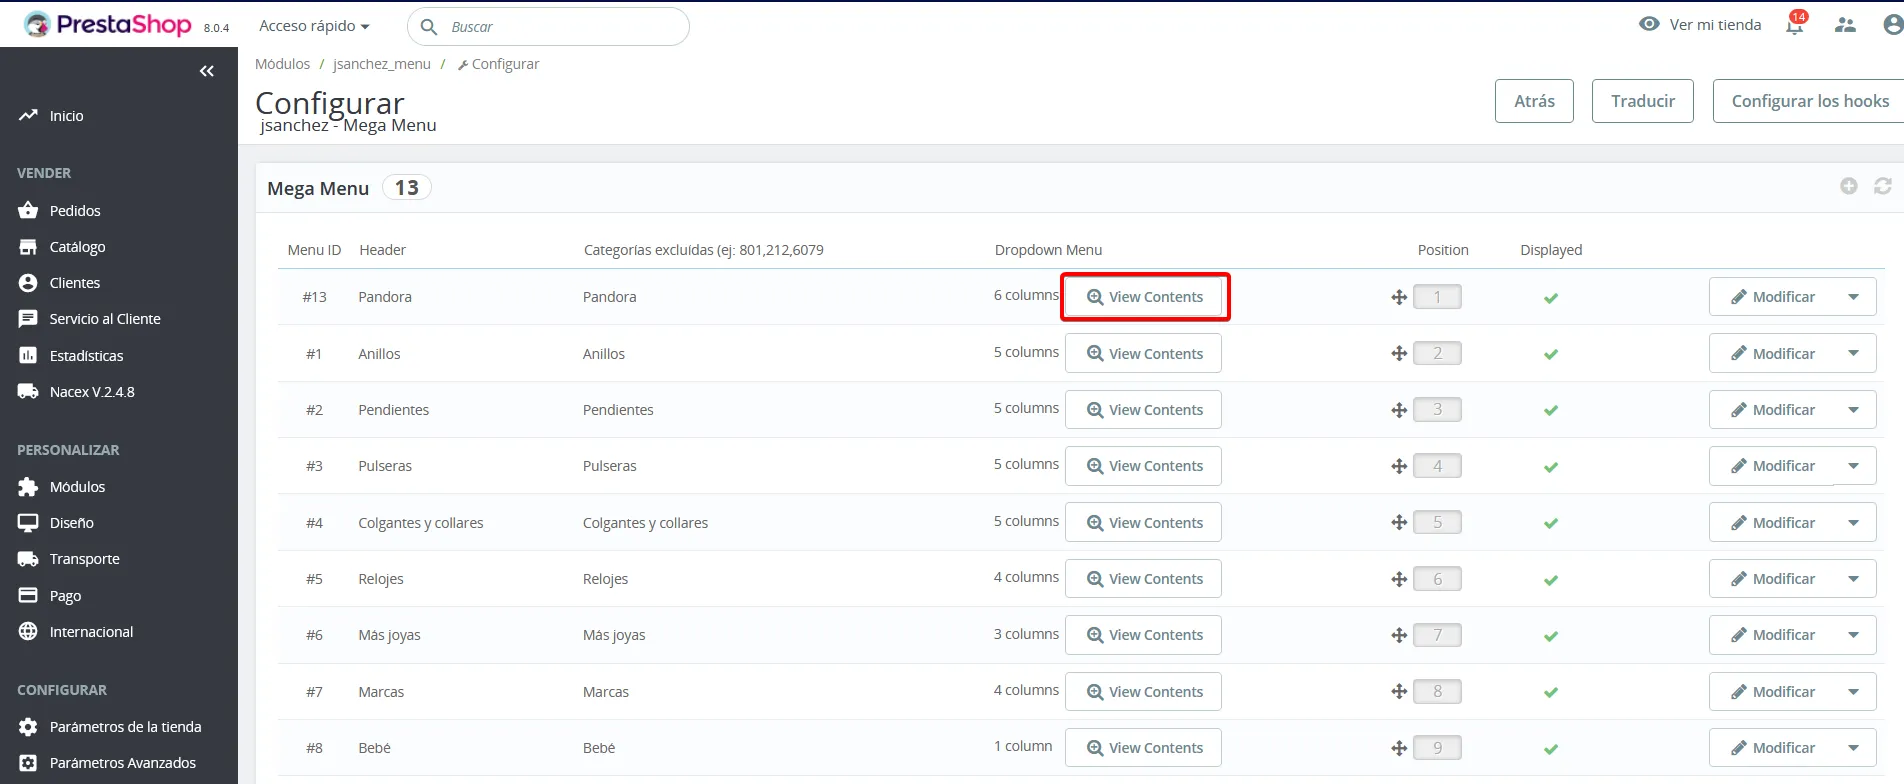Grab the move handle for Anillos row

click(x=1399, y=354)
